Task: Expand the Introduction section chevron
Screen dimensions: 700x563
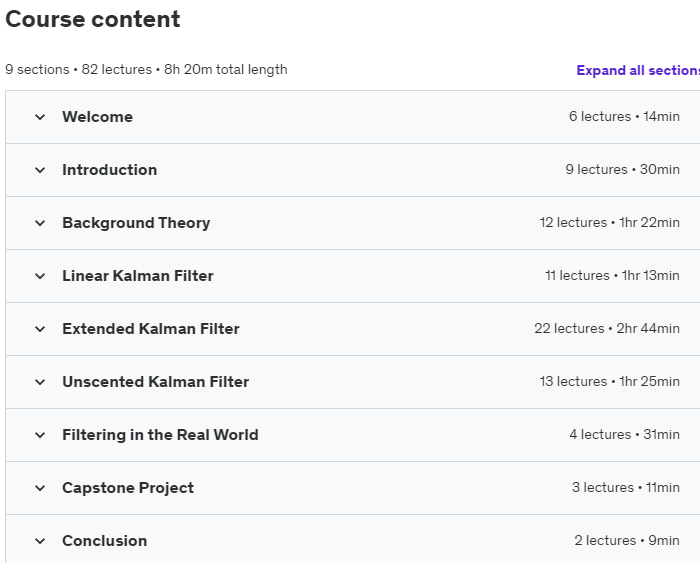Action: coord(40,170)
